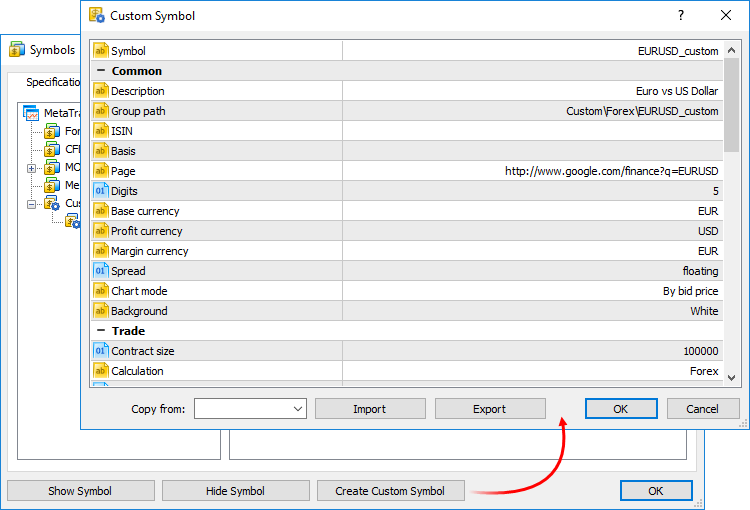
Task: Click the icon beside Base currency row
Action: (x=100, y=211)
